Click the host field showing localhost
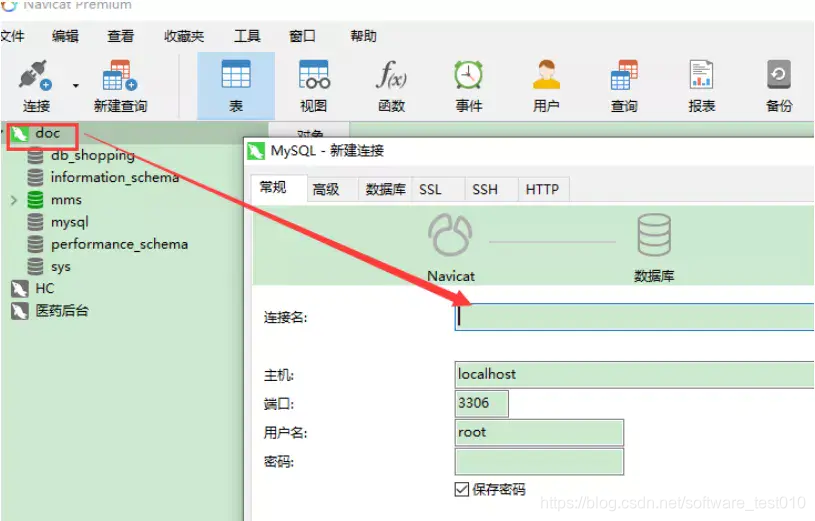The image size is (815, 521). coord(634,374)
